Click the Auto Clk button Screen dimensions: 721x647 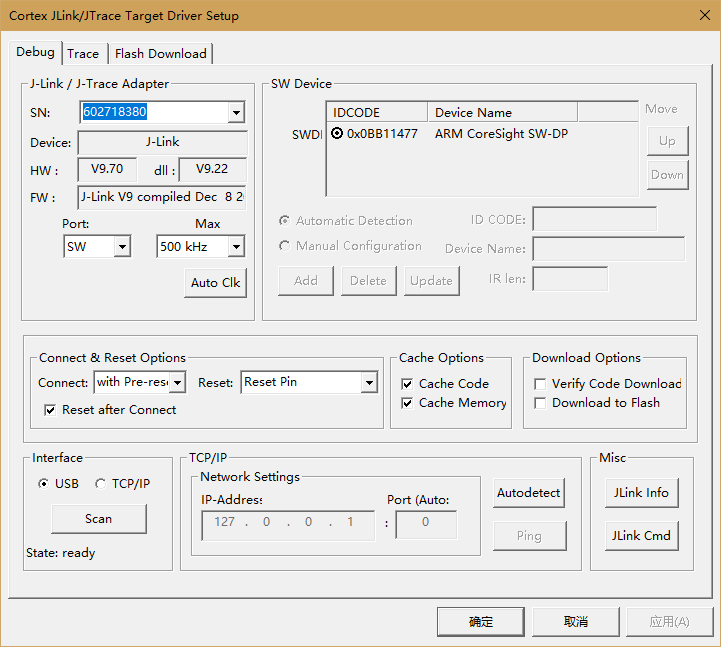[x=215, y=282]
